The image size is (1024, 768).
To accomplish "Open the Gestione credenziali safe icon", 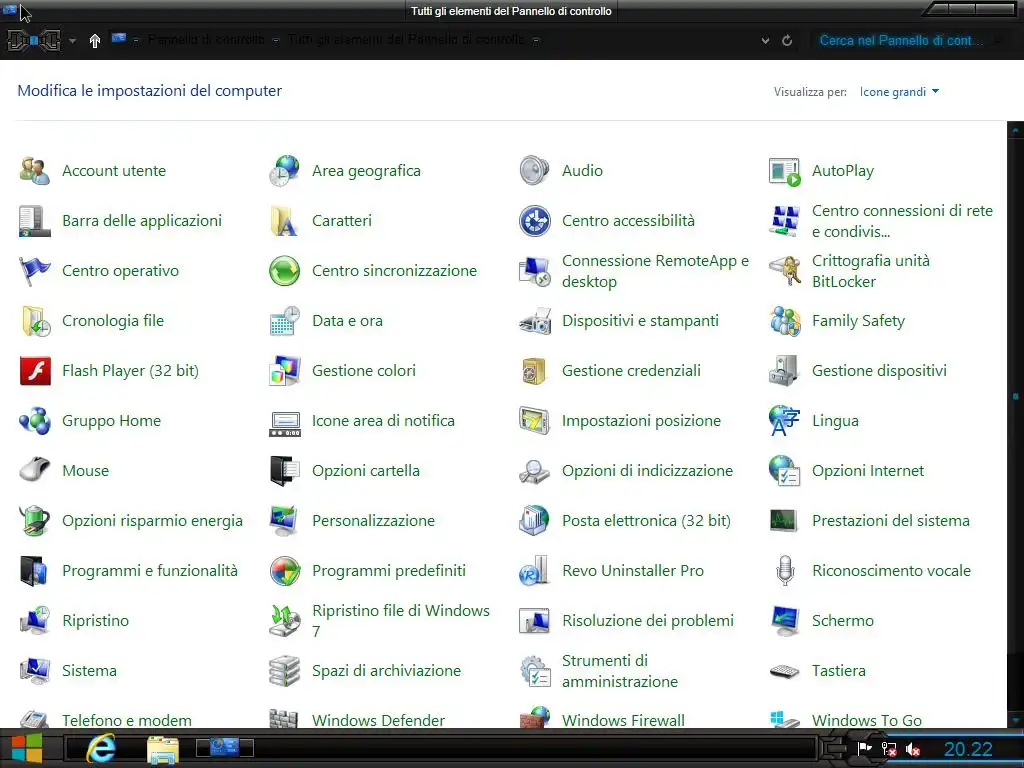I will point(535,371).
